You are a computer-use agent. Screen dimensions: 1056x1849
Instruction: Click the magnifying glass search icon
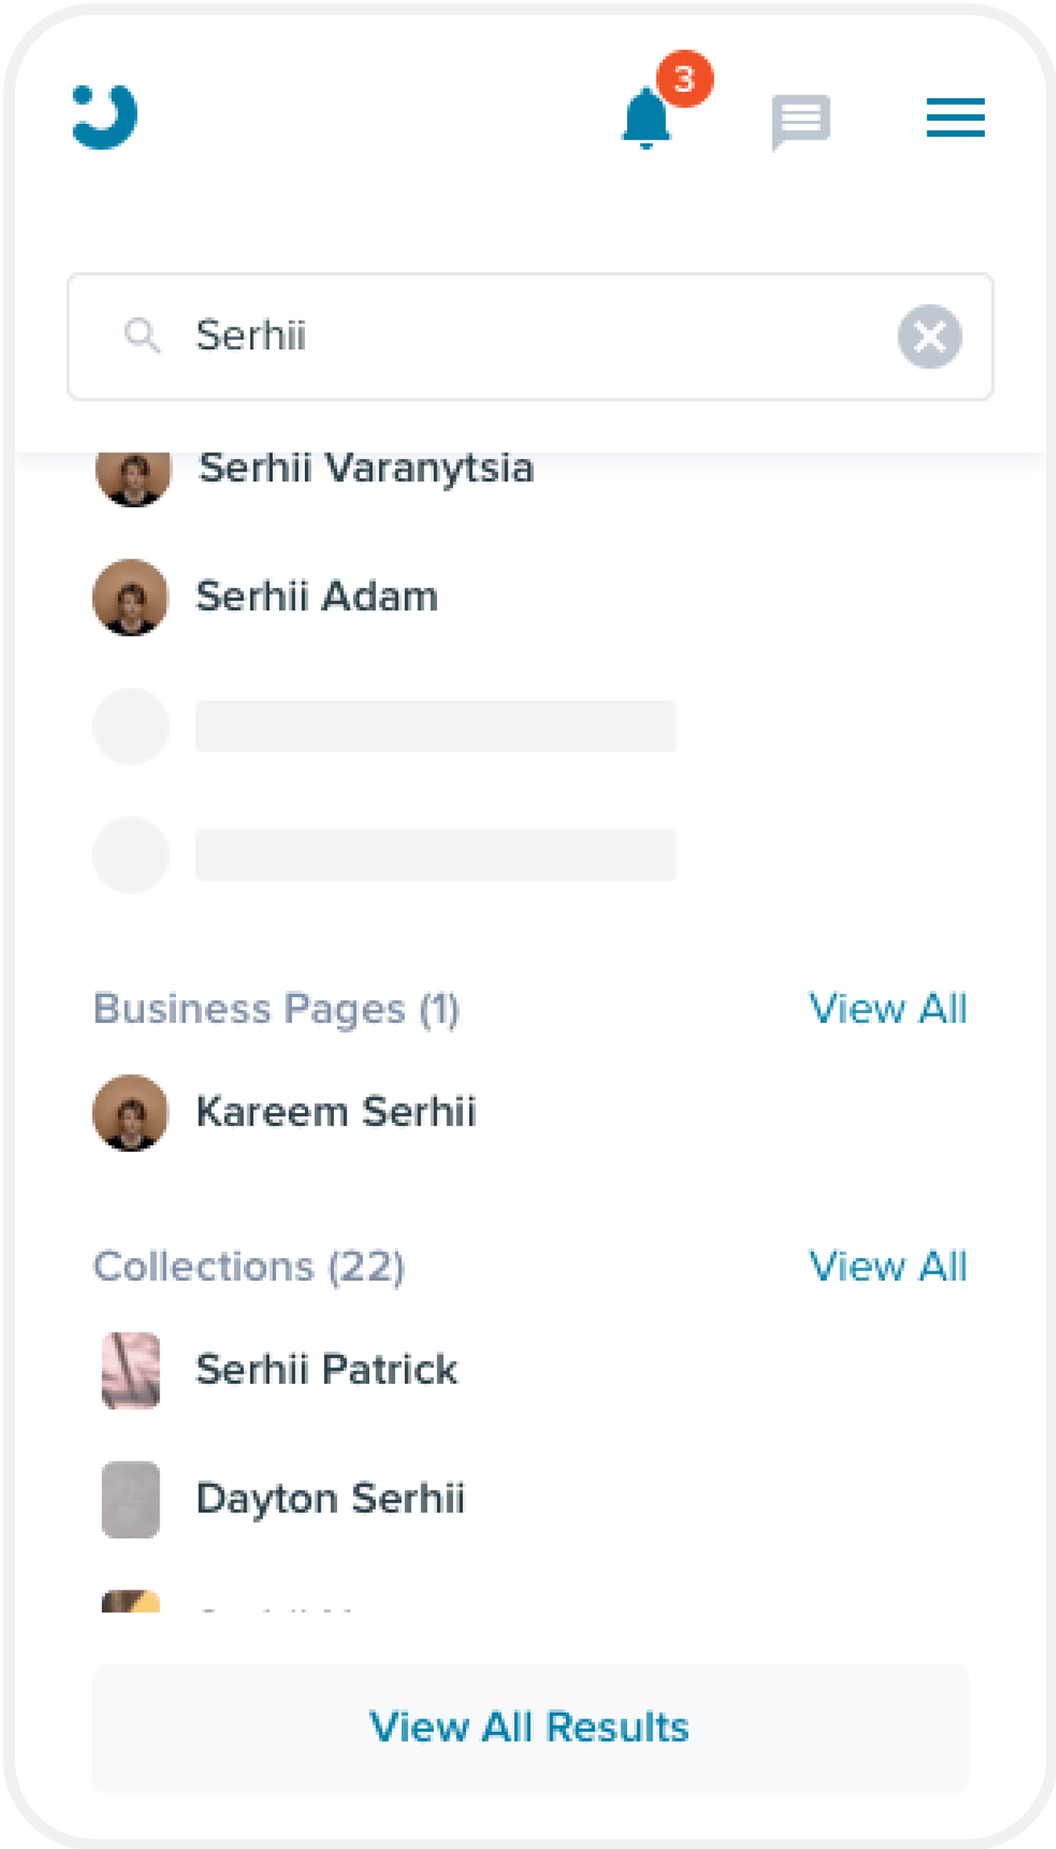tap(143, 336)
